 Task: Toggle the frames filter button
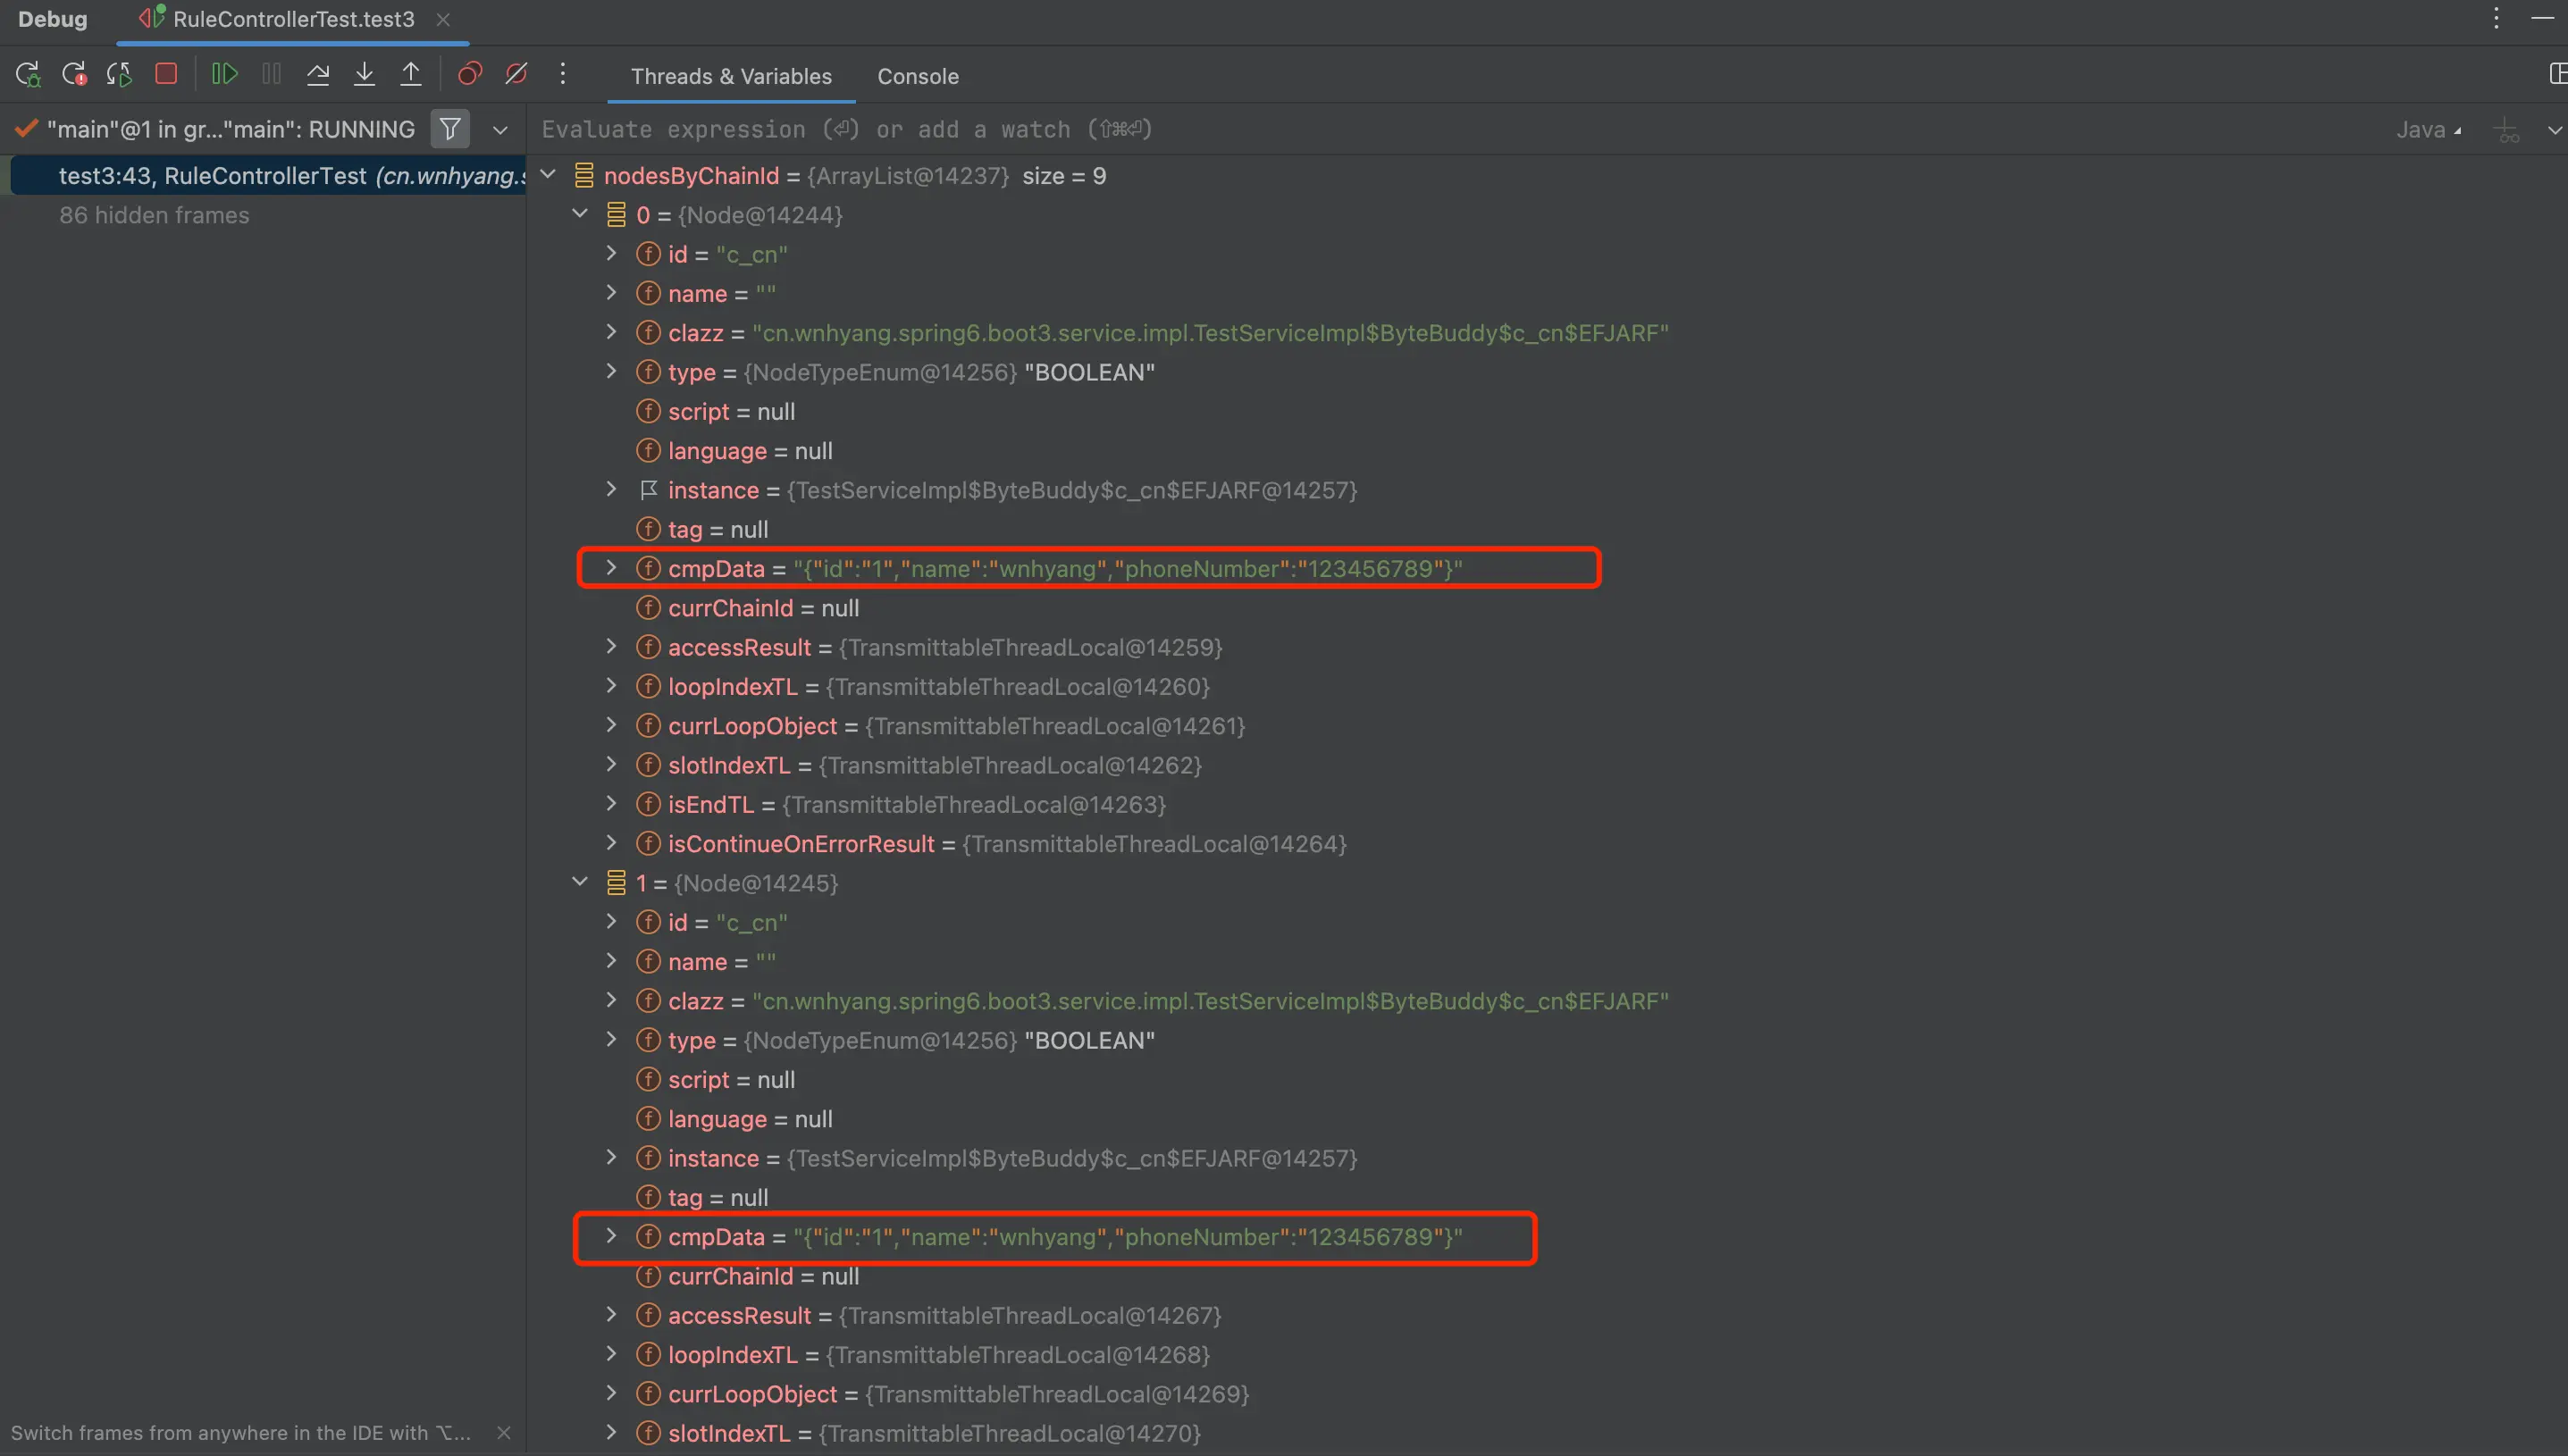[x=450, y=129]
